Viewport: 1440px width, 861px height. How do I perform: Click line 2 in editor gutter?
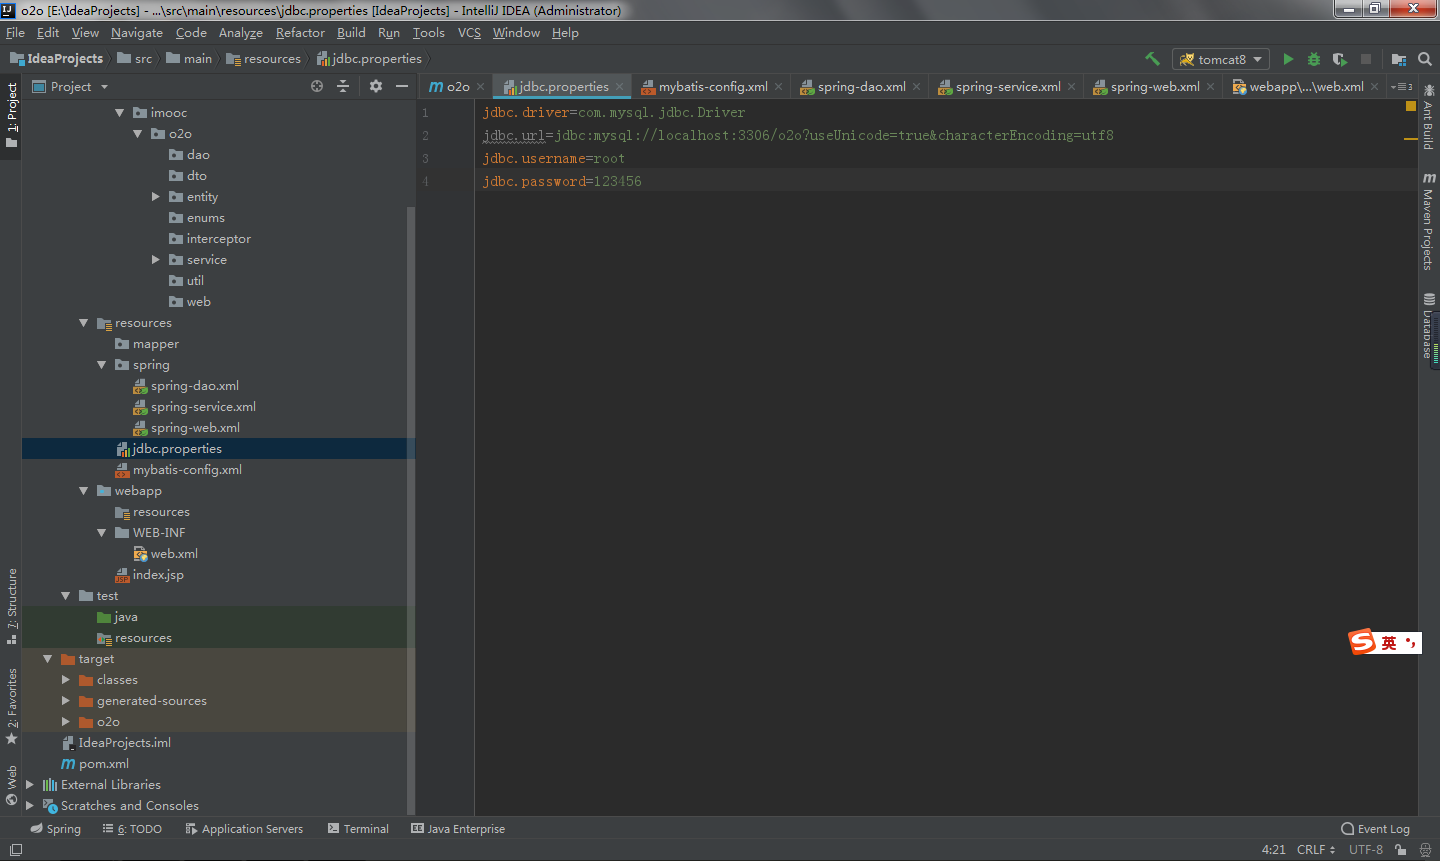tap(425, 136)
